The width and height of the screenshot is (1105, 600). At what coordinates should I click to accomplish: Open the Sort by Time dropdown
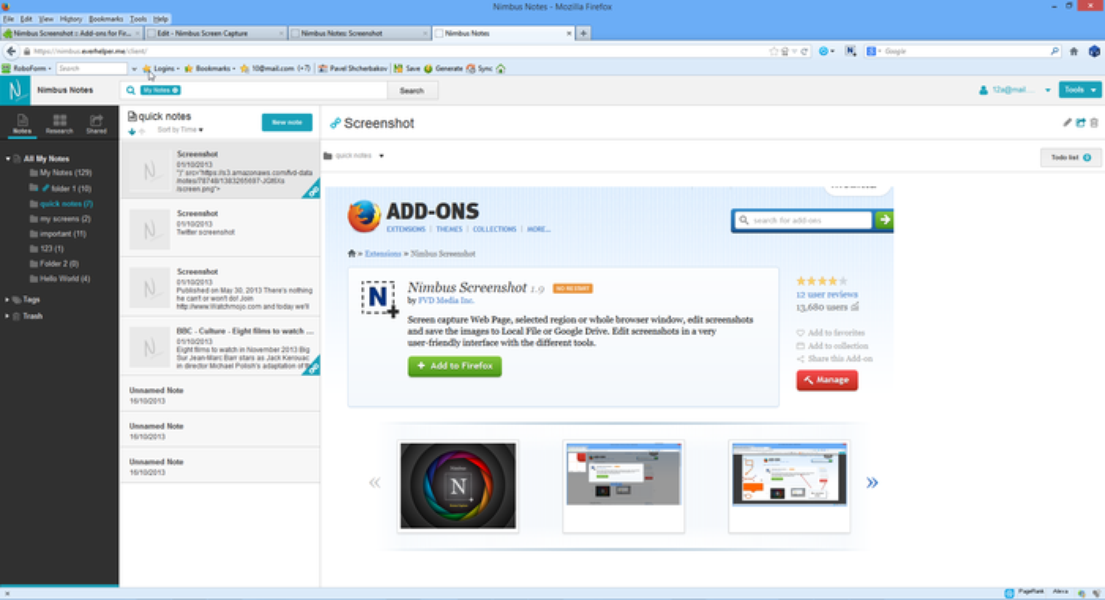[x=180, y=130]
